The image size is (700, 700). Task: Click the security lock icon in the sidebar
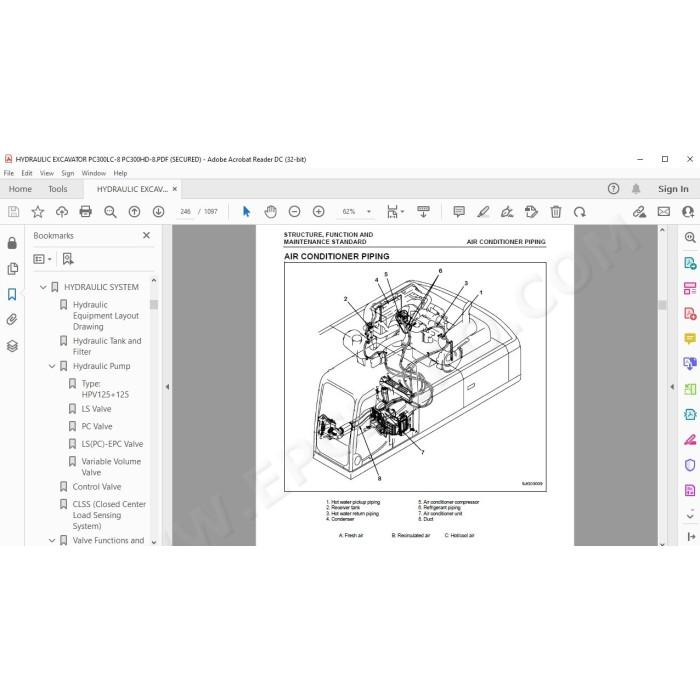click(12, 243)
